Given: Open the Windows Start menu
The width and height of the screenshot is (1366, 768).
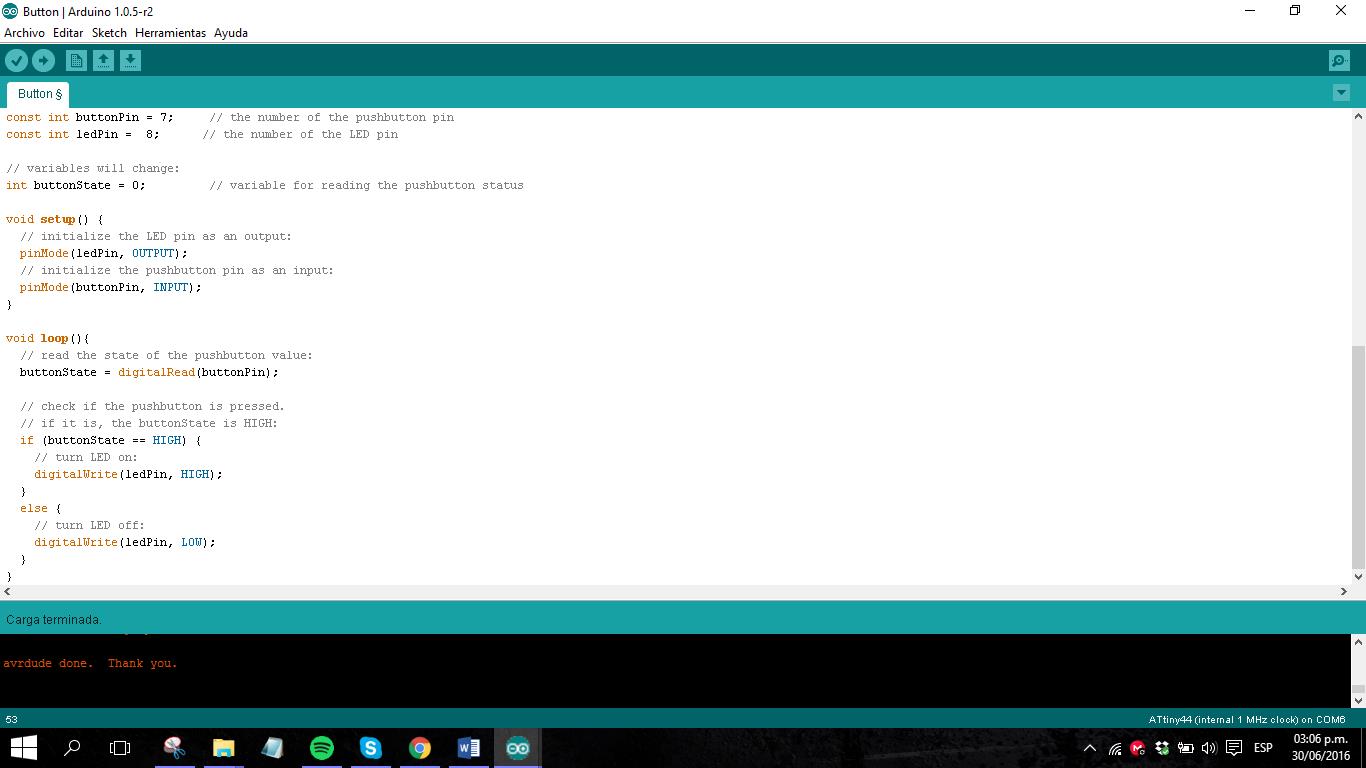Looking at the screenshot, I should pyautogui.click(x=24, y=748).
